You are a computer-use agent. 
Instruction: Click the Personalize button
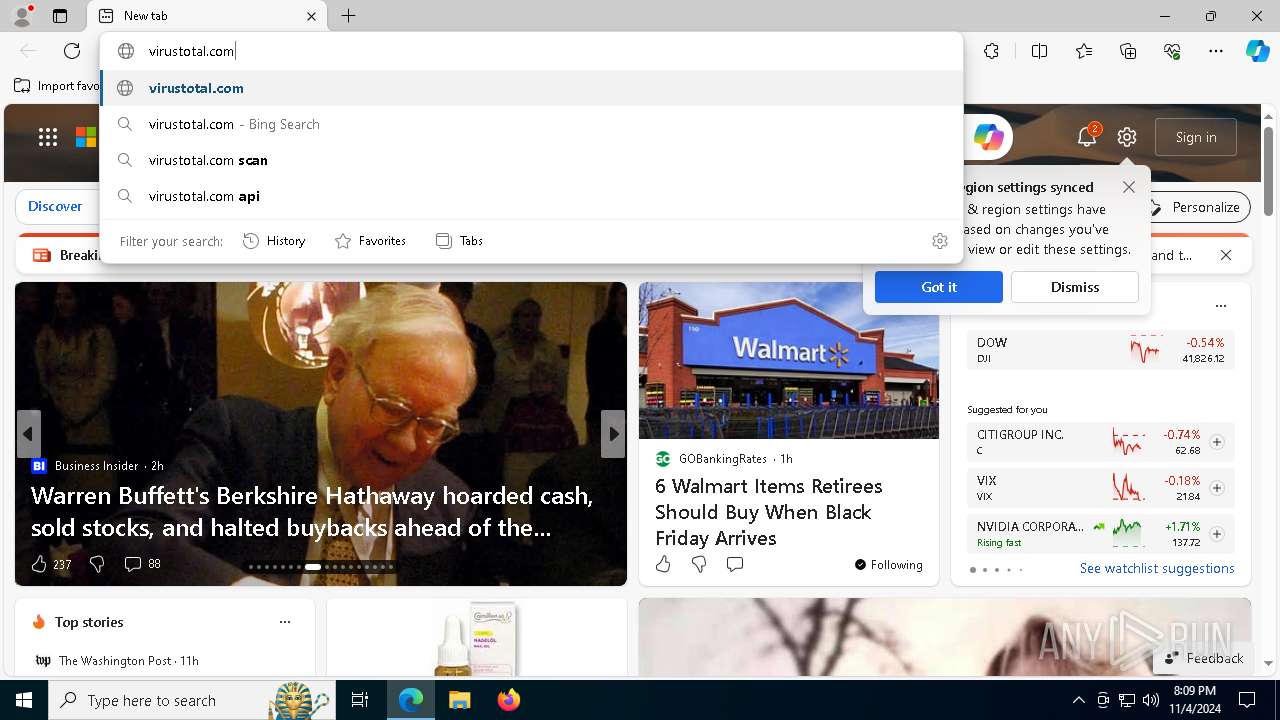1197,207
